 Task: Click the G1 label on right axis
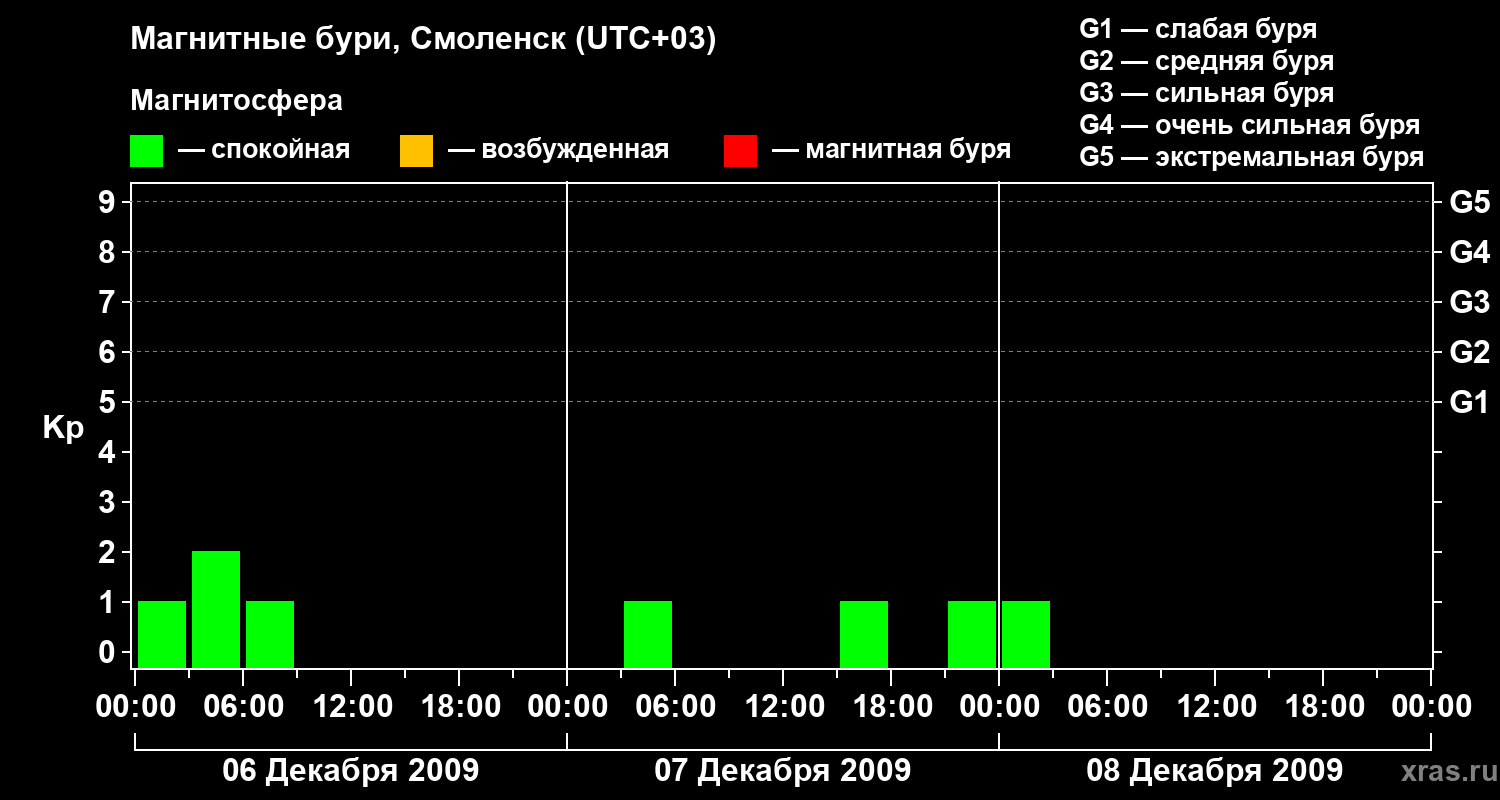1470,402
